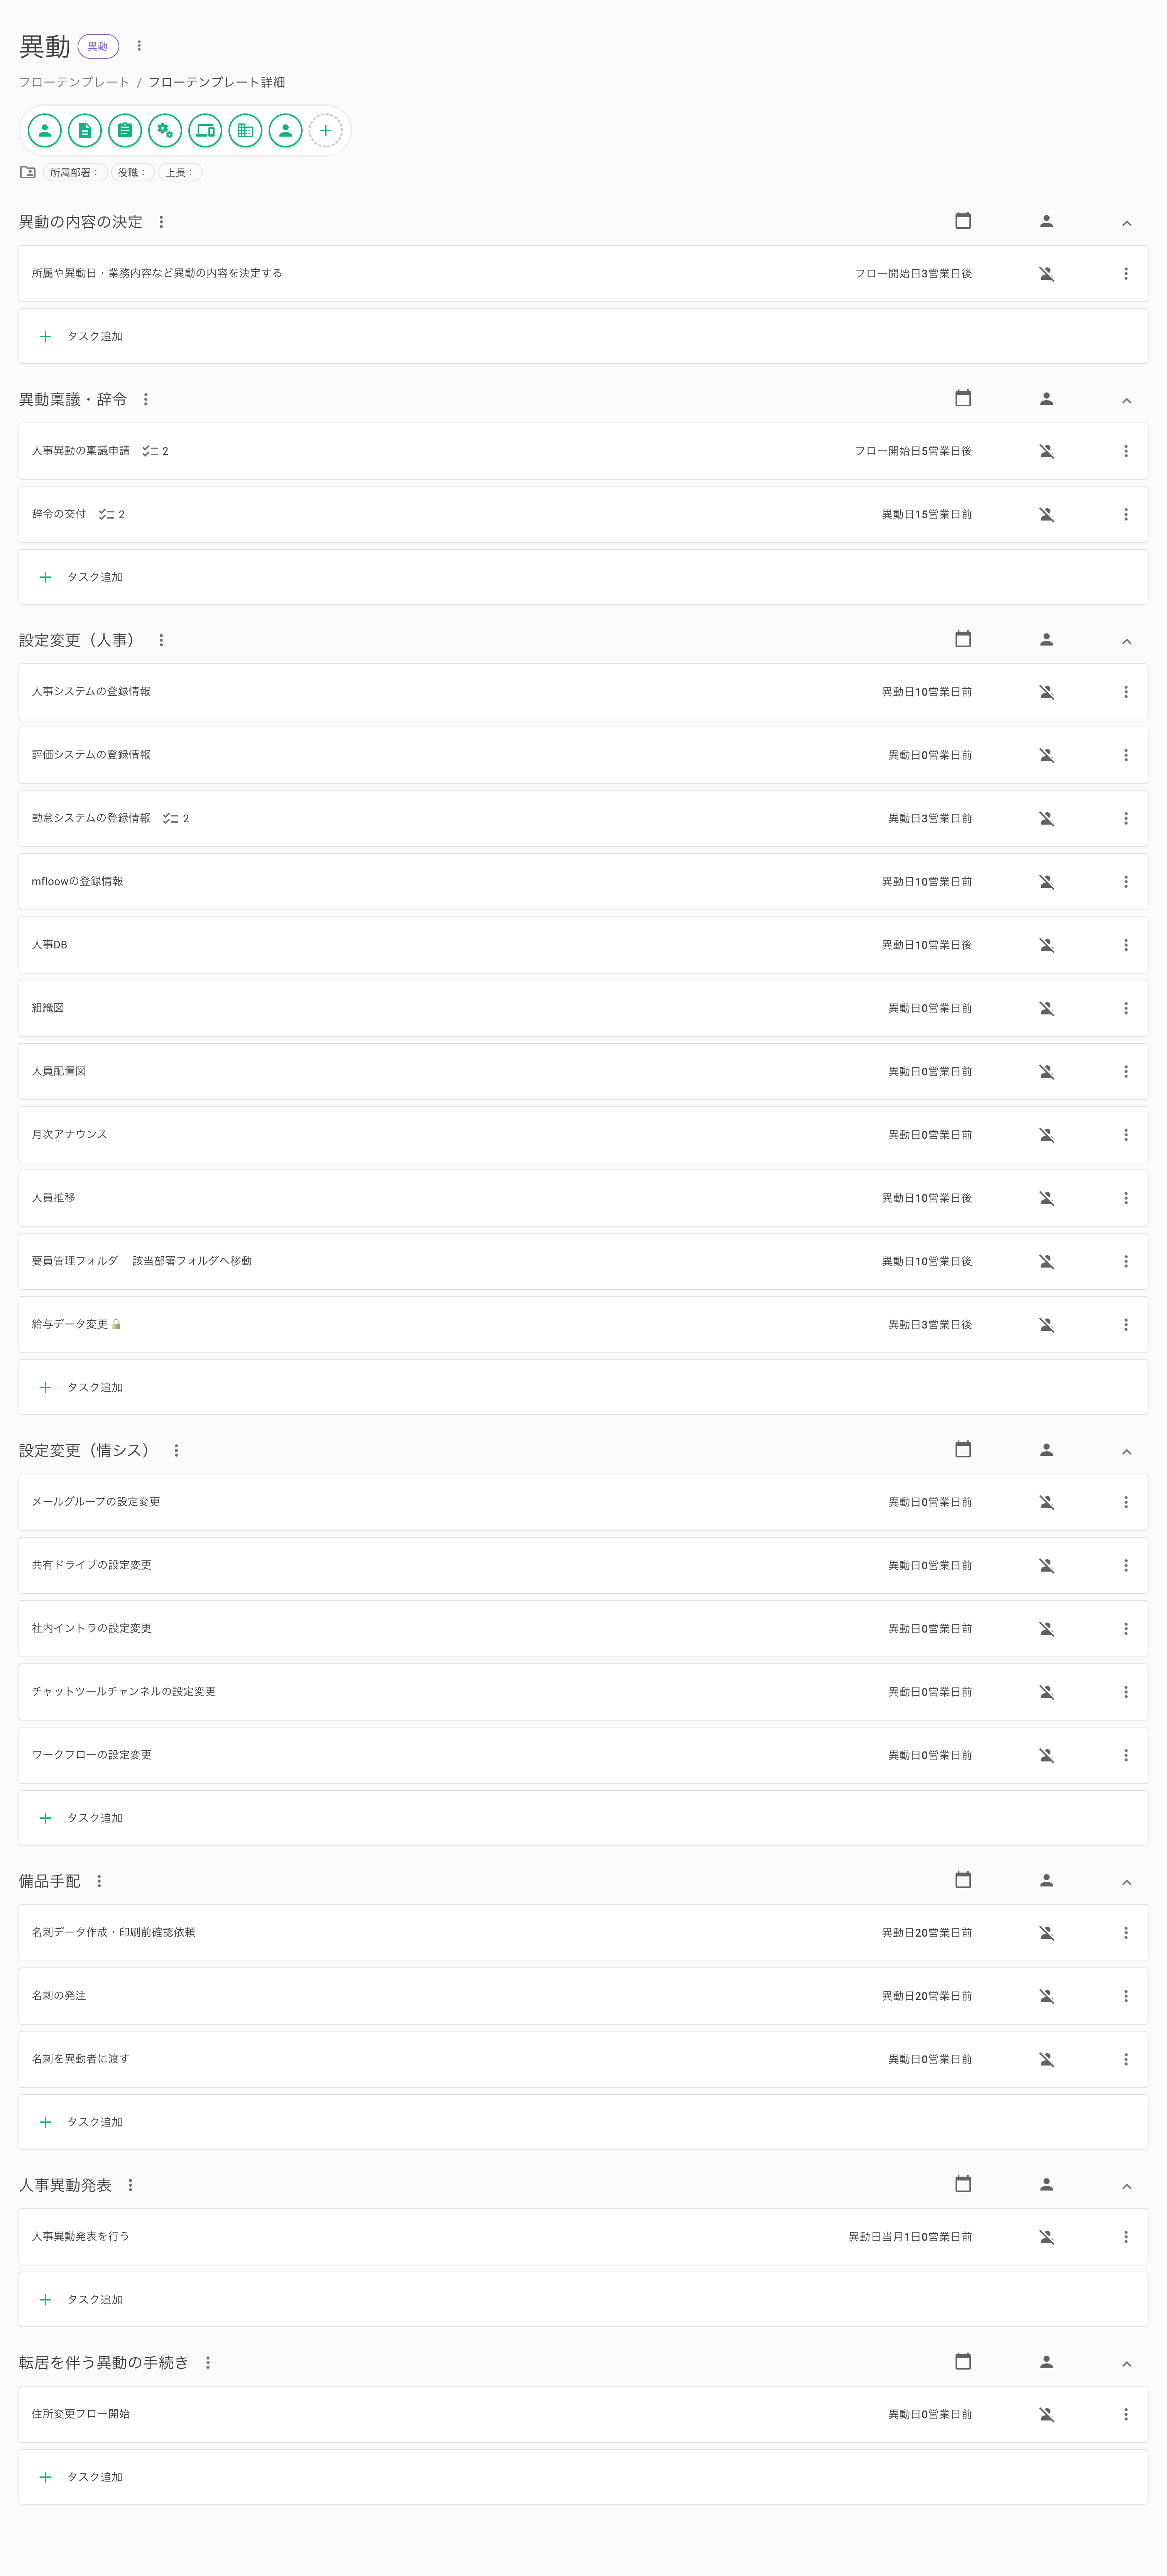This screenshot has width=1167, height=2576.
Task: Go to フローテンプレート breadcrumb link
Action: coord(74,82)
